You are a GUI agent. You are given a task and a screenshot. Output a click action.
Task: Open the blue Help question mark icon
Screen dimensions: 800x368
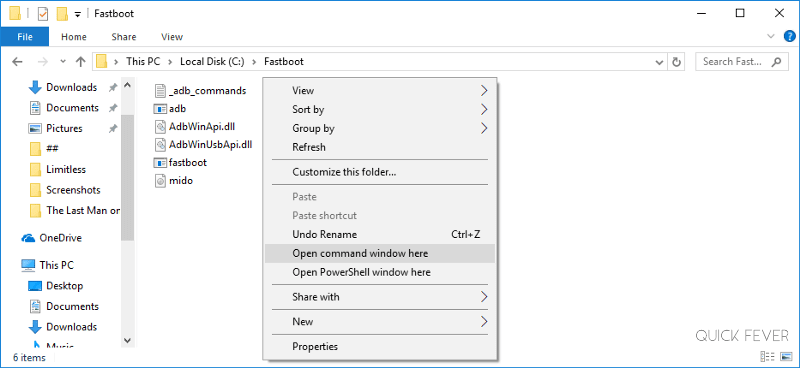tap(789, 36)
